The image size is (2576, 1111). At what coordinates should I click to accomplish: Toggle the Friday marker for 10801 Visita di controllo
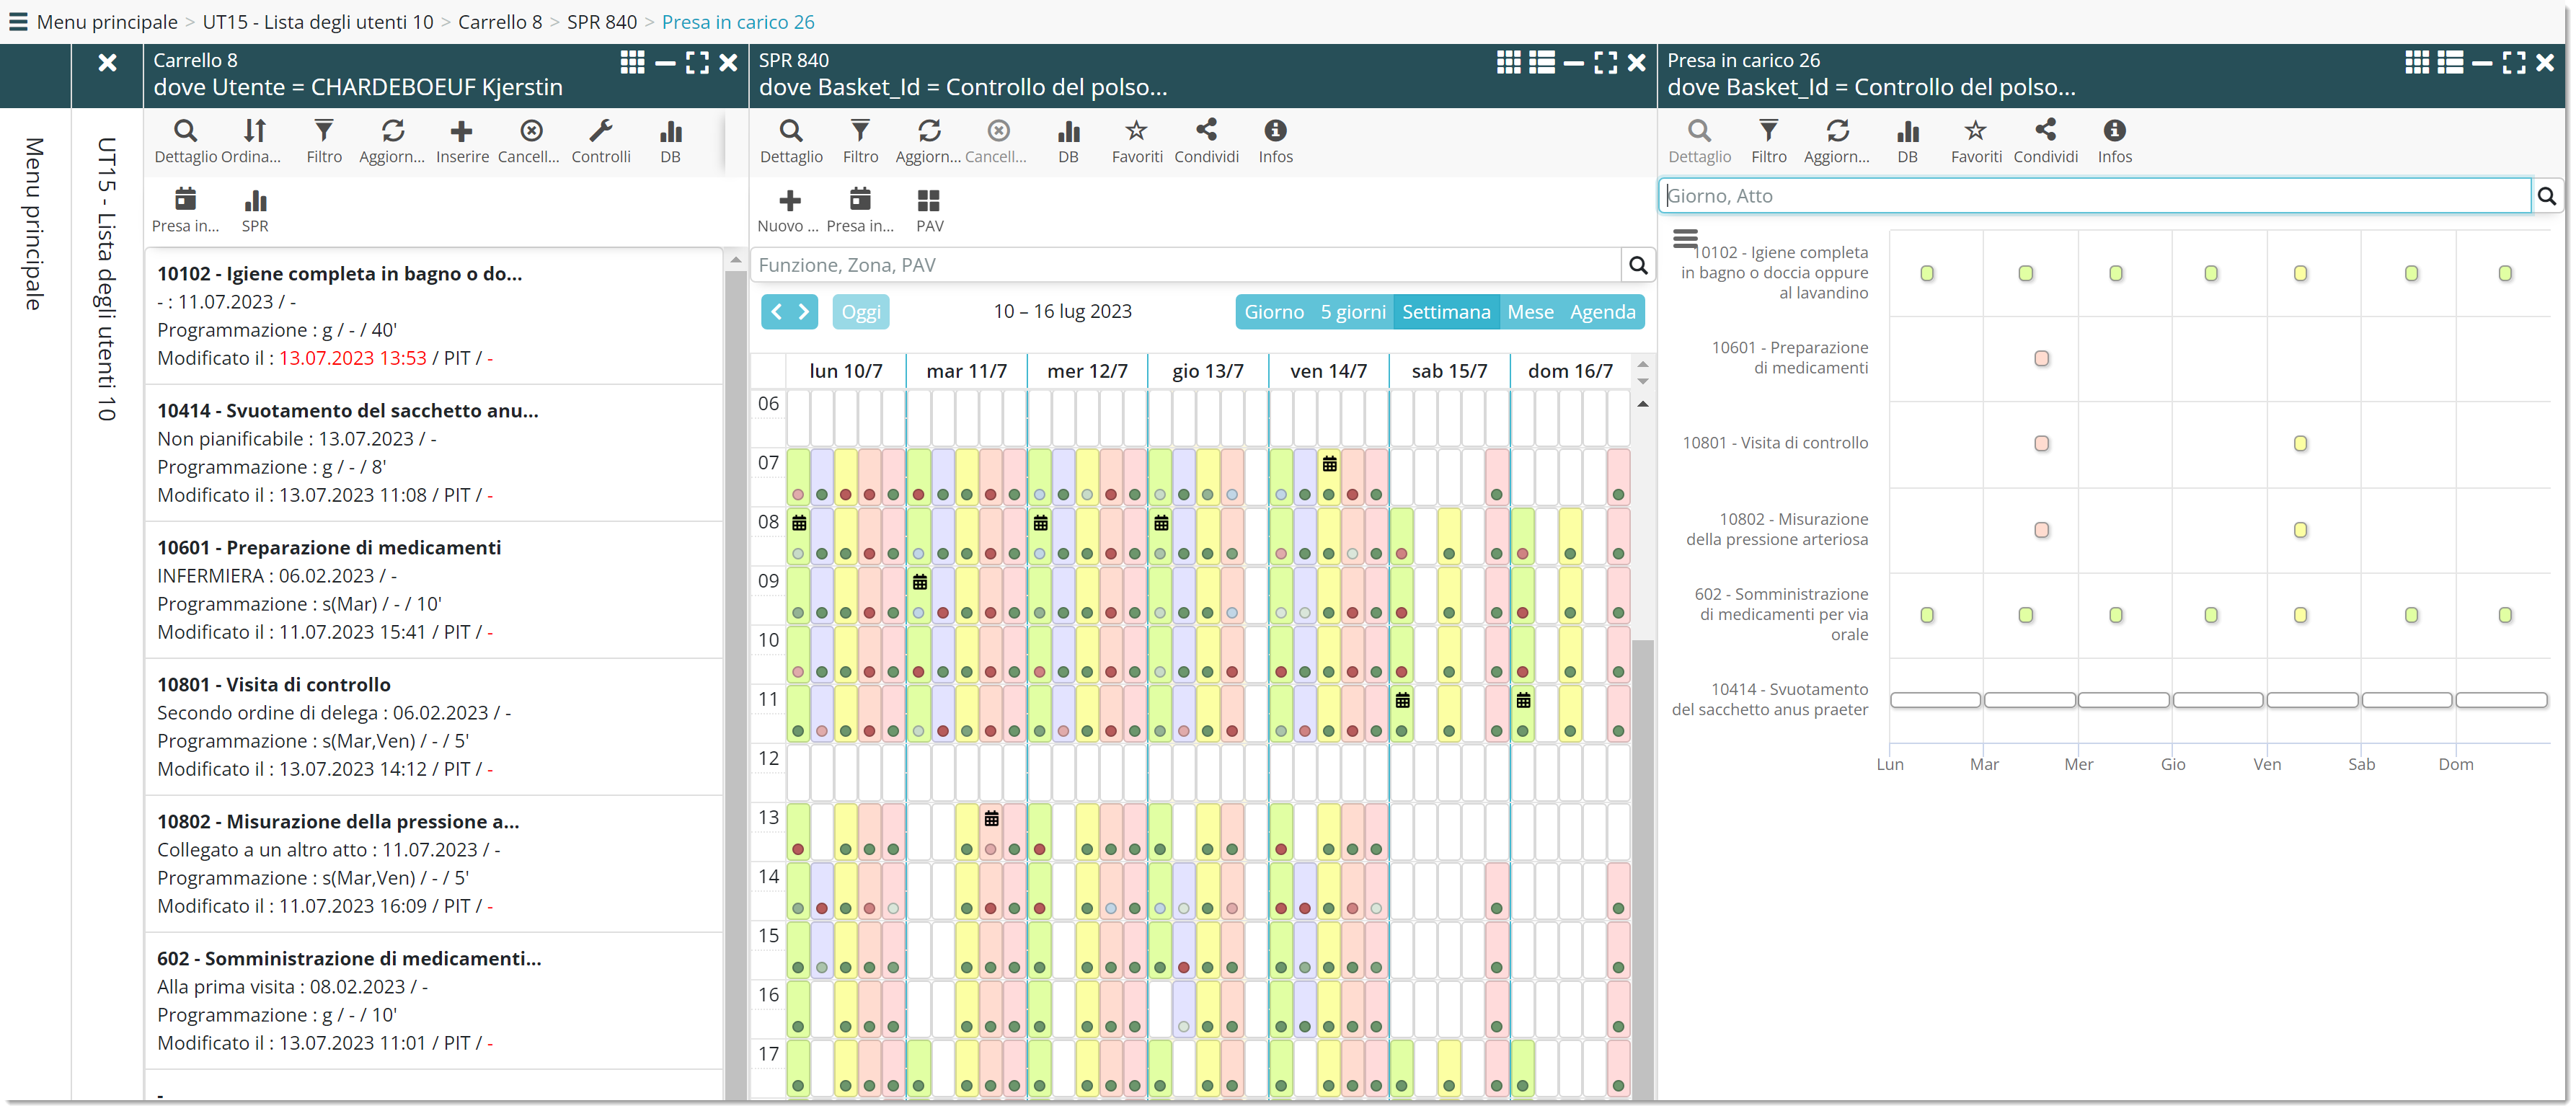point(2300,444)
